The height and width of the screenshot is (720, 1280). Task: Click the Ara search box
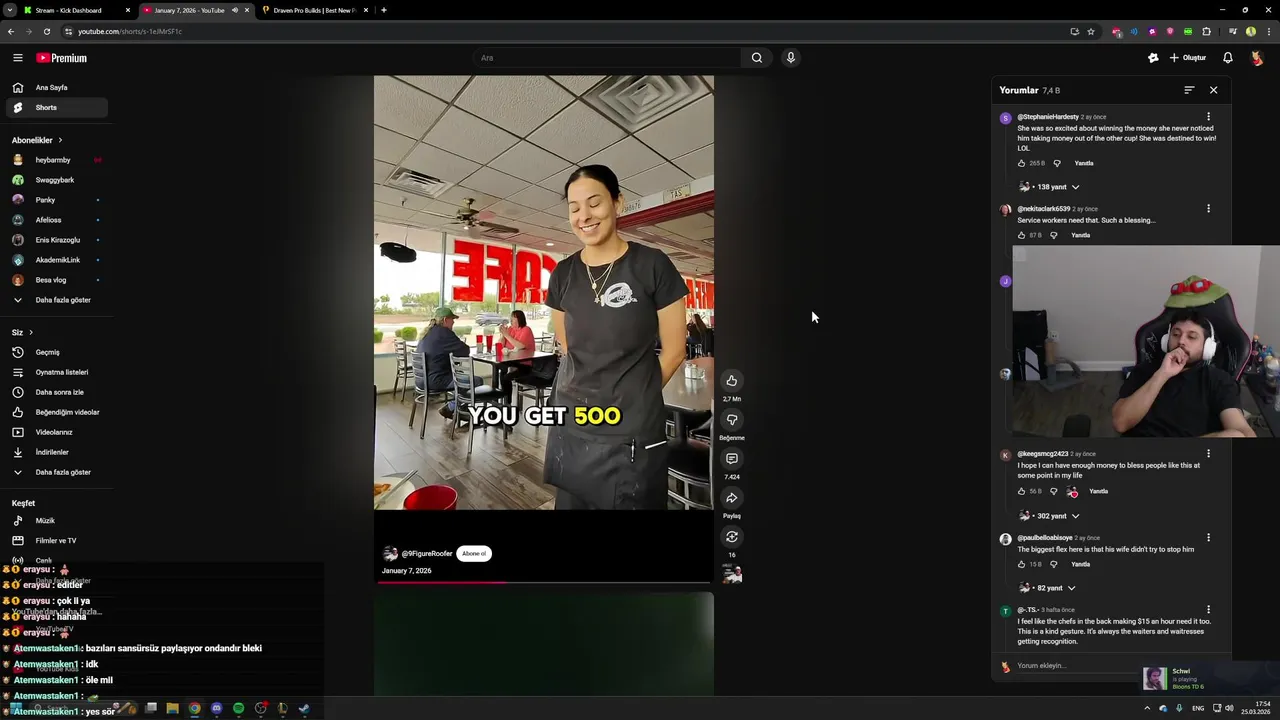coord(608,58)
